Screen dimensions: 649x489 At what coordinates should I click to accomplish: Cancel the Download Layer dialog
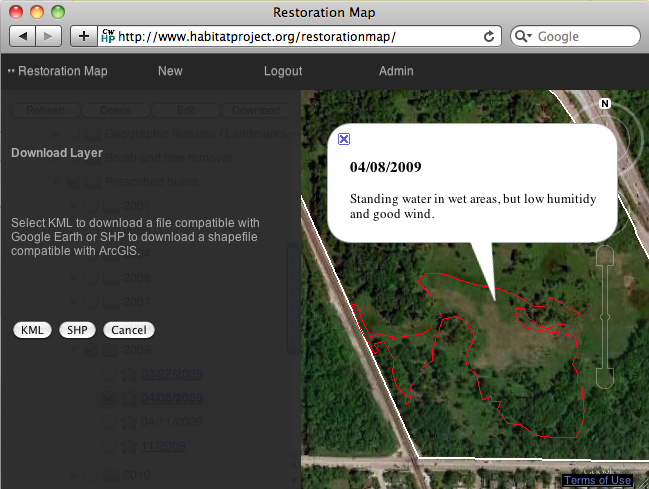click(x=129, y=330)
